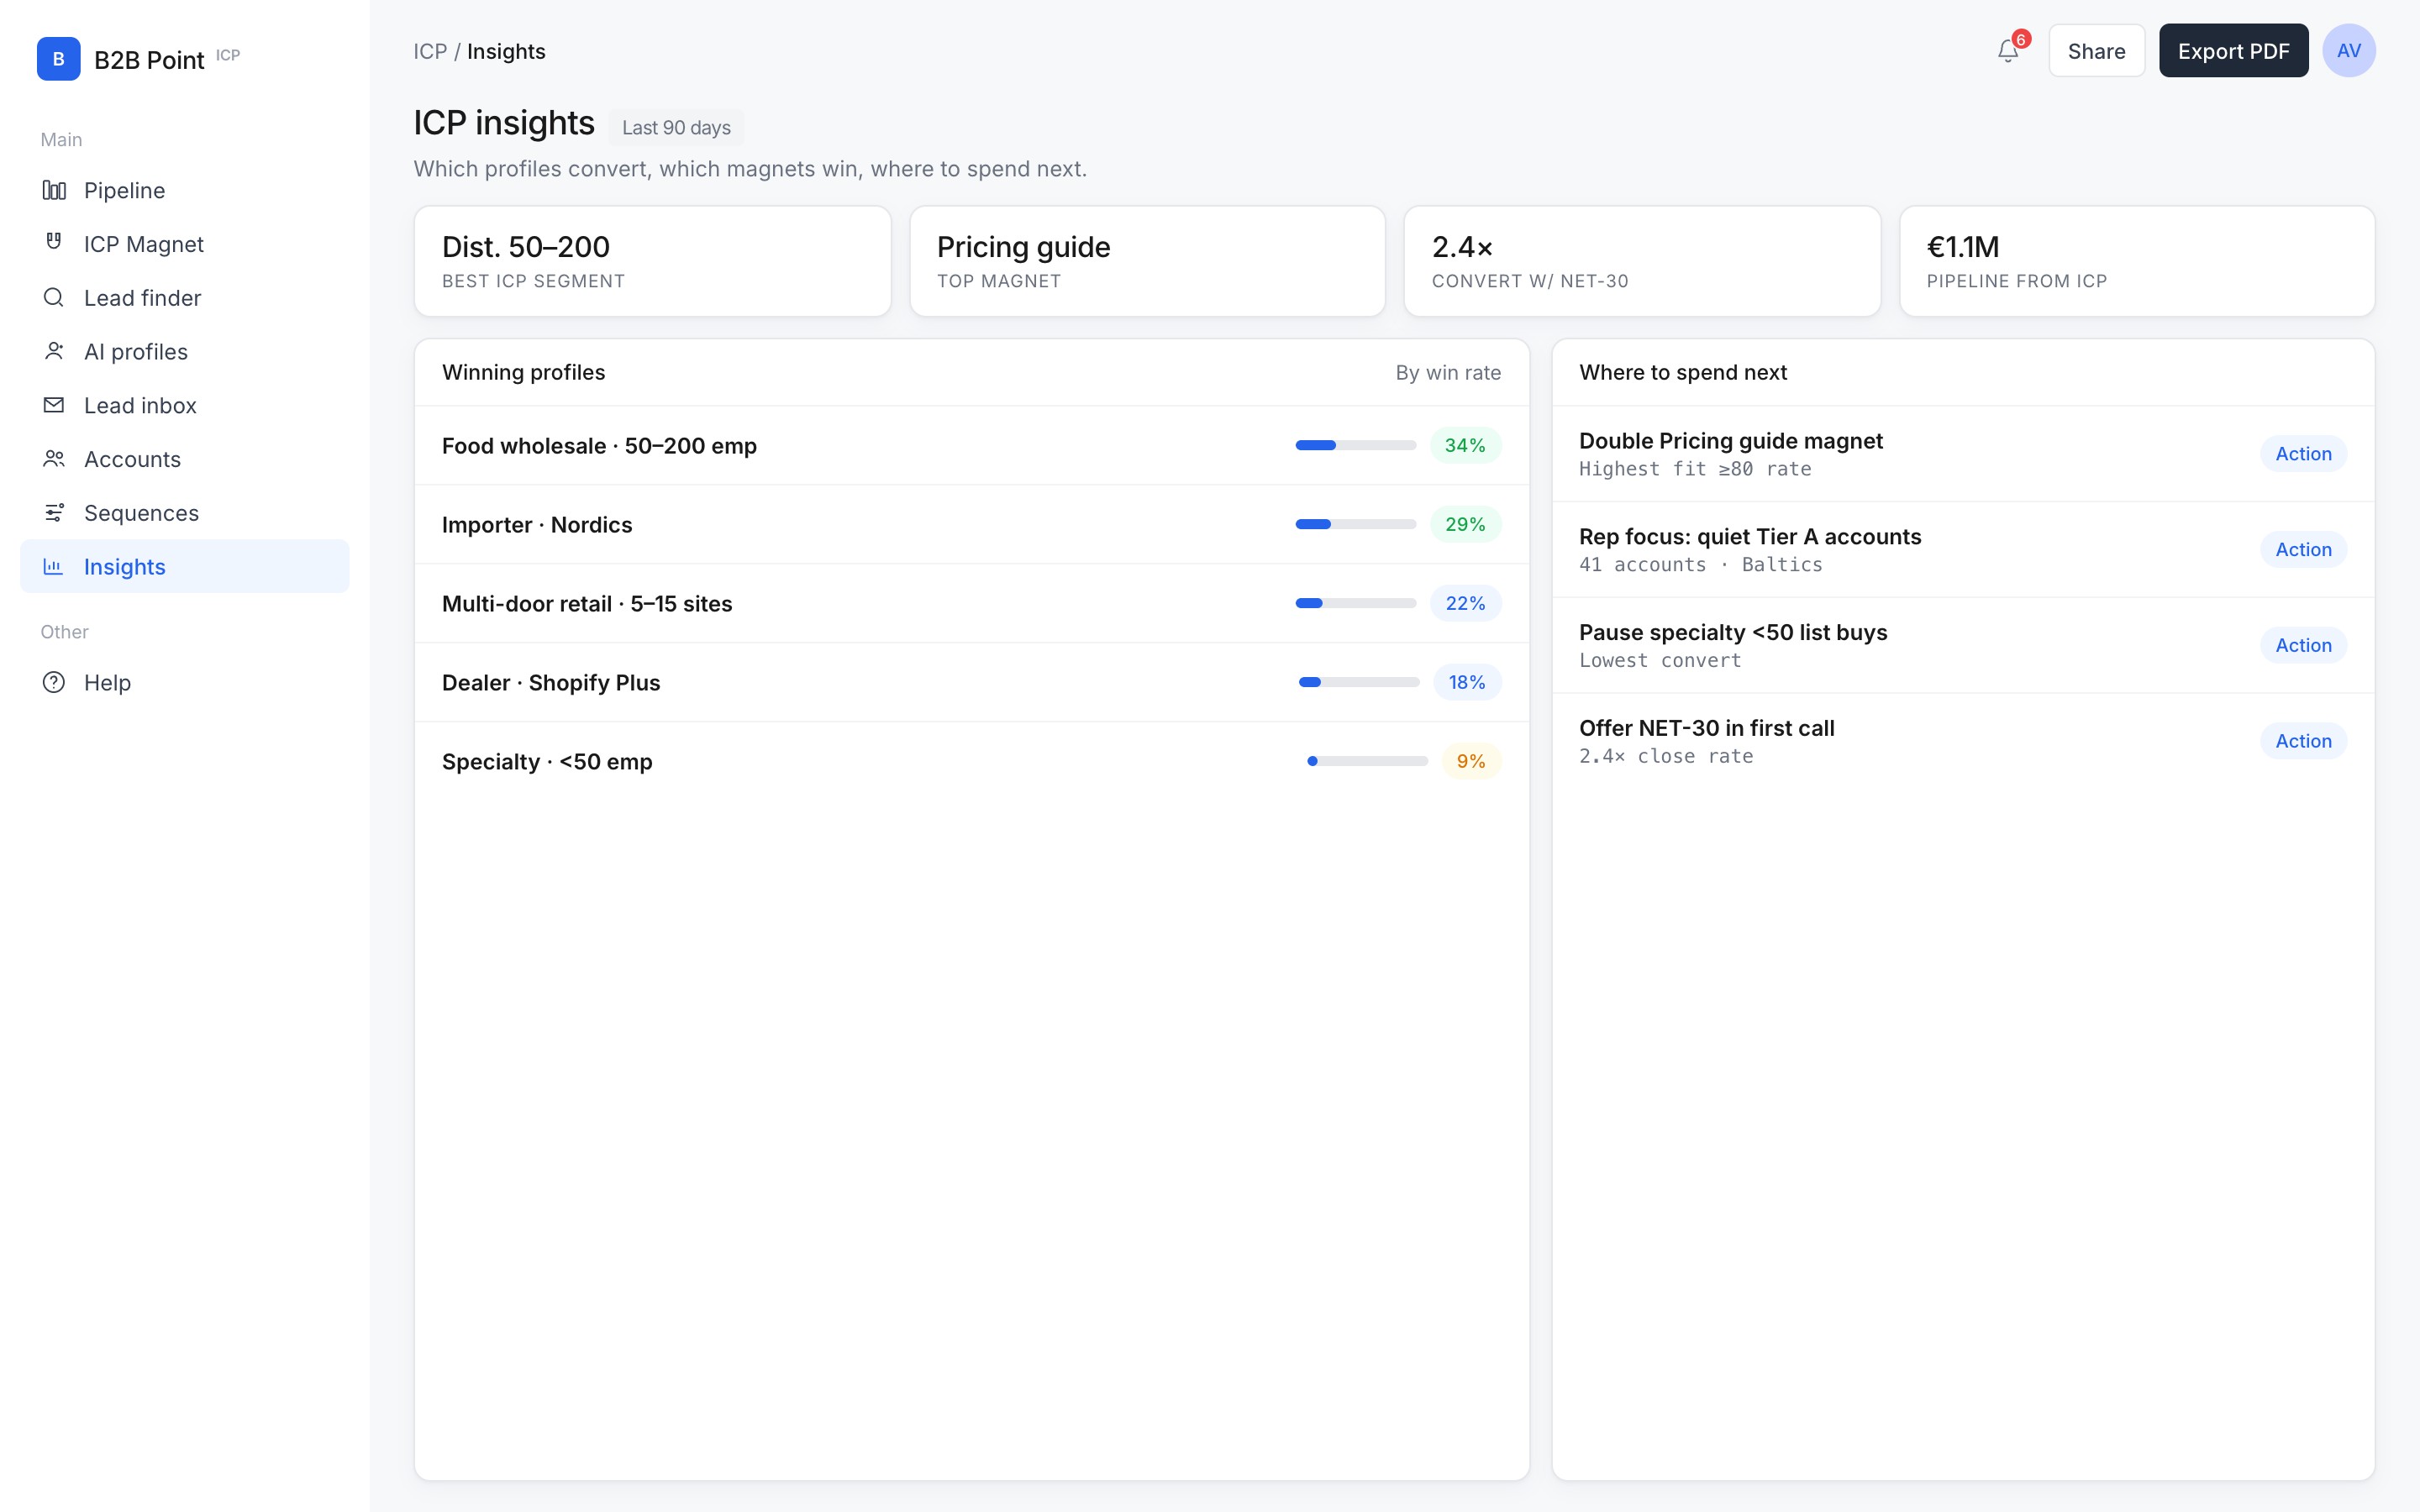Navigate to Lead finder
Viewport: 2420px width, 1512px height.
pos(185,298)
